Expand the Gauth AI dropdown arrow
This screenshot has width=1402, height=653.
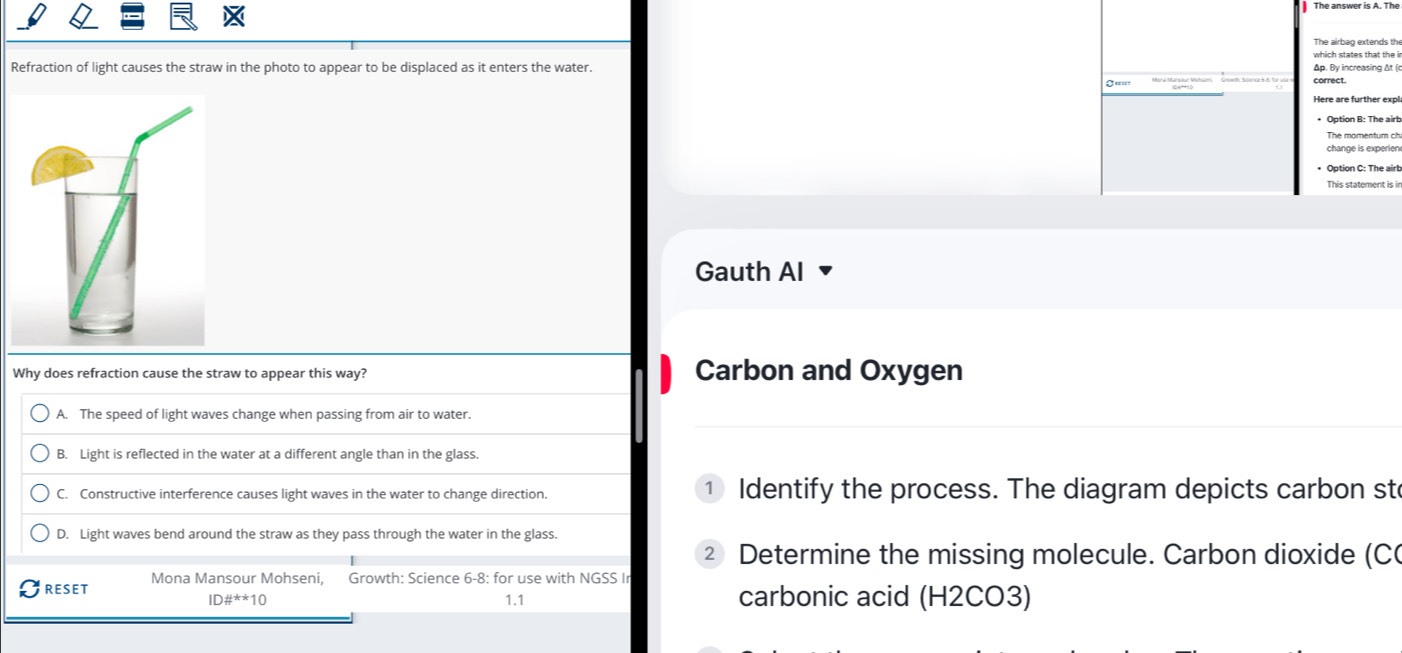click(x=826, y=271)
